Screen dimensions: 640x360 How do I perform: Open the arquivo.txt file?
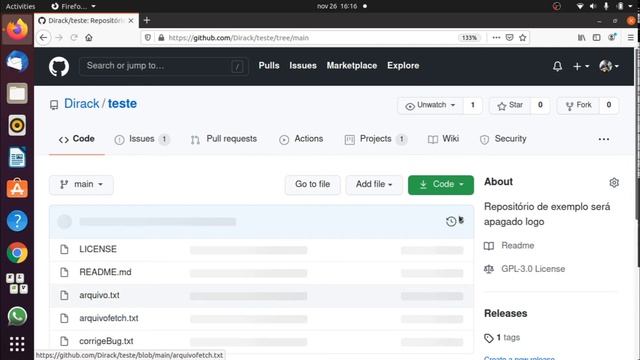pos(99,295)
